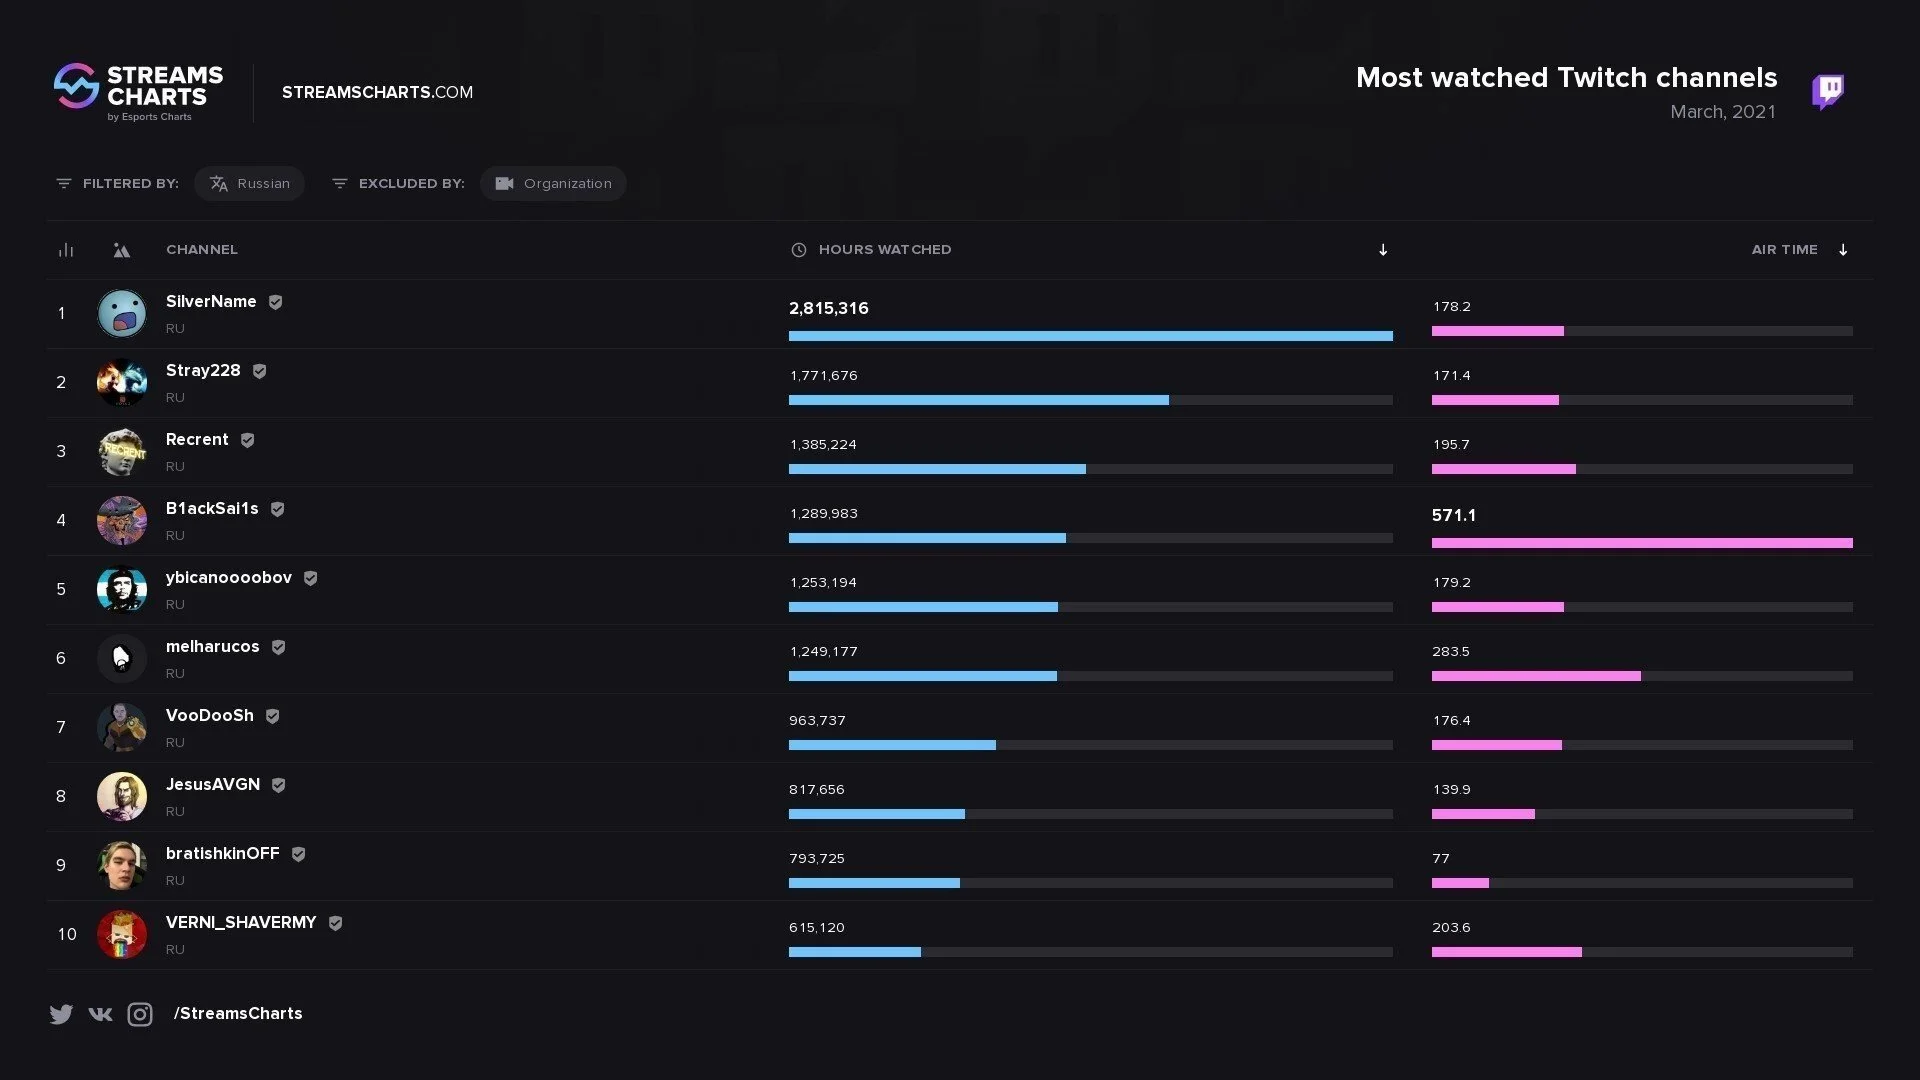This screenshot has width=1920, height=1080.
Task: Open the Filtered By filter control
Action: [x=117, y=184]
